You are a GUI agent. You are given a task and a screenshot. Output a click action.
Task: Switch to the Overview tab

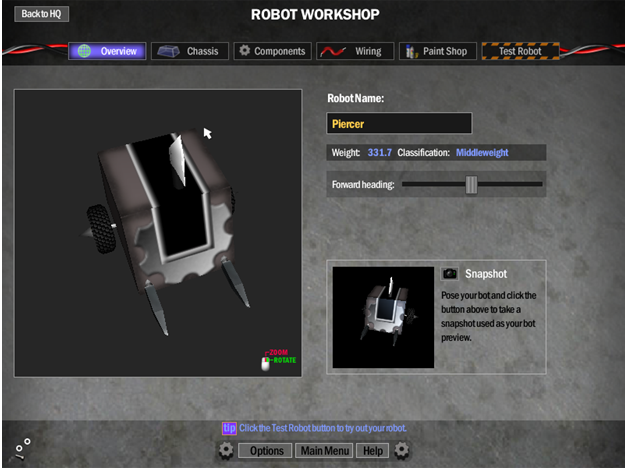pyautogui.click(x=107, y=51)
